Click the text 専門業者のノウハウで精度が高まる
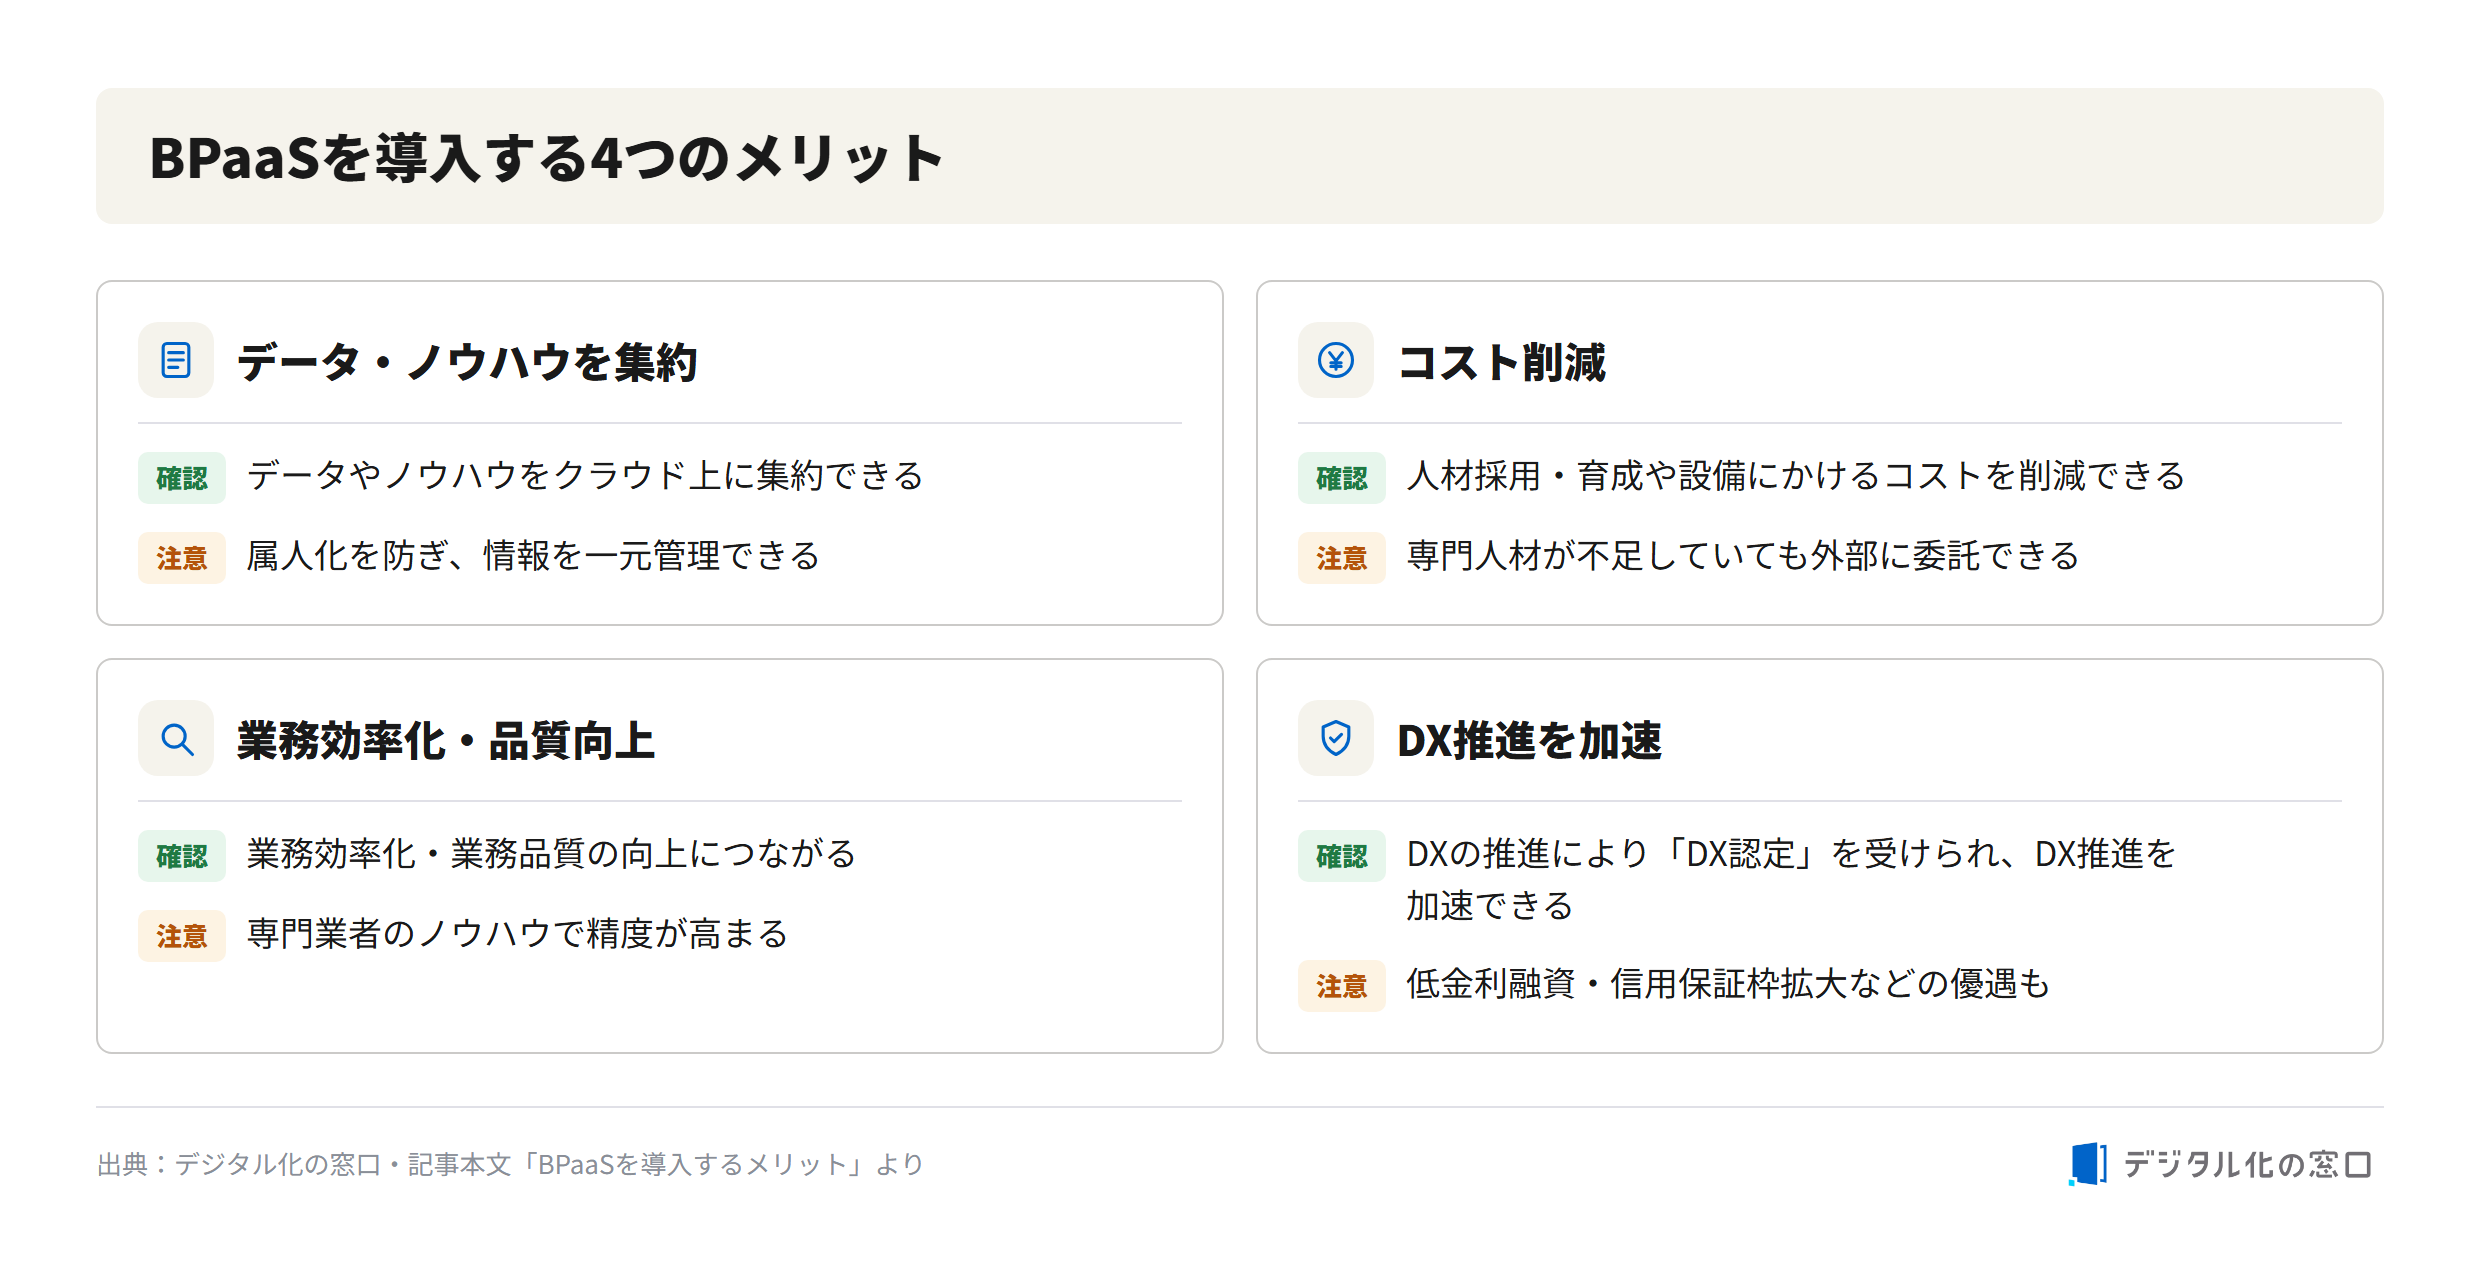2480x1280 pixels. click(518, 934)
